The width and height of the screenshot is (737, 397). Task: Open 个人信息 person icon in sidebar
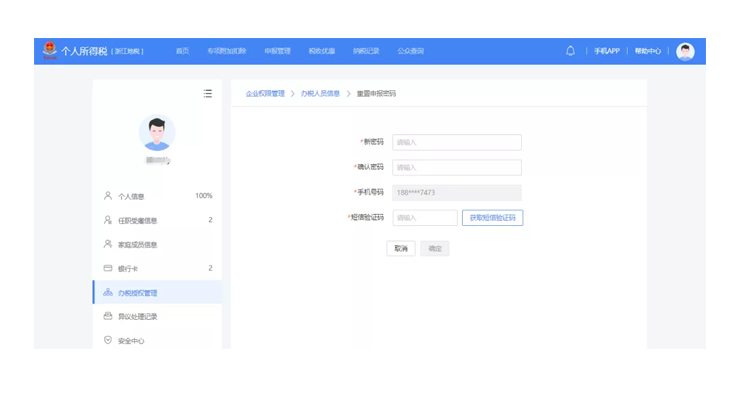(108, 195)
